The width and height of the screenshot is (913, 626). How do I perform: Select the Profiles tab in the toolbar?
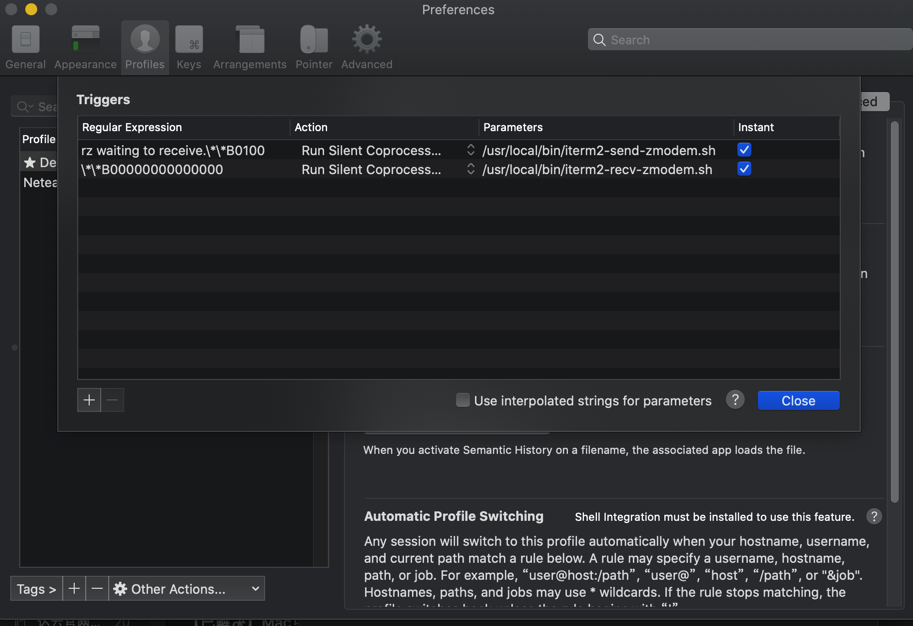pos(144,47)
